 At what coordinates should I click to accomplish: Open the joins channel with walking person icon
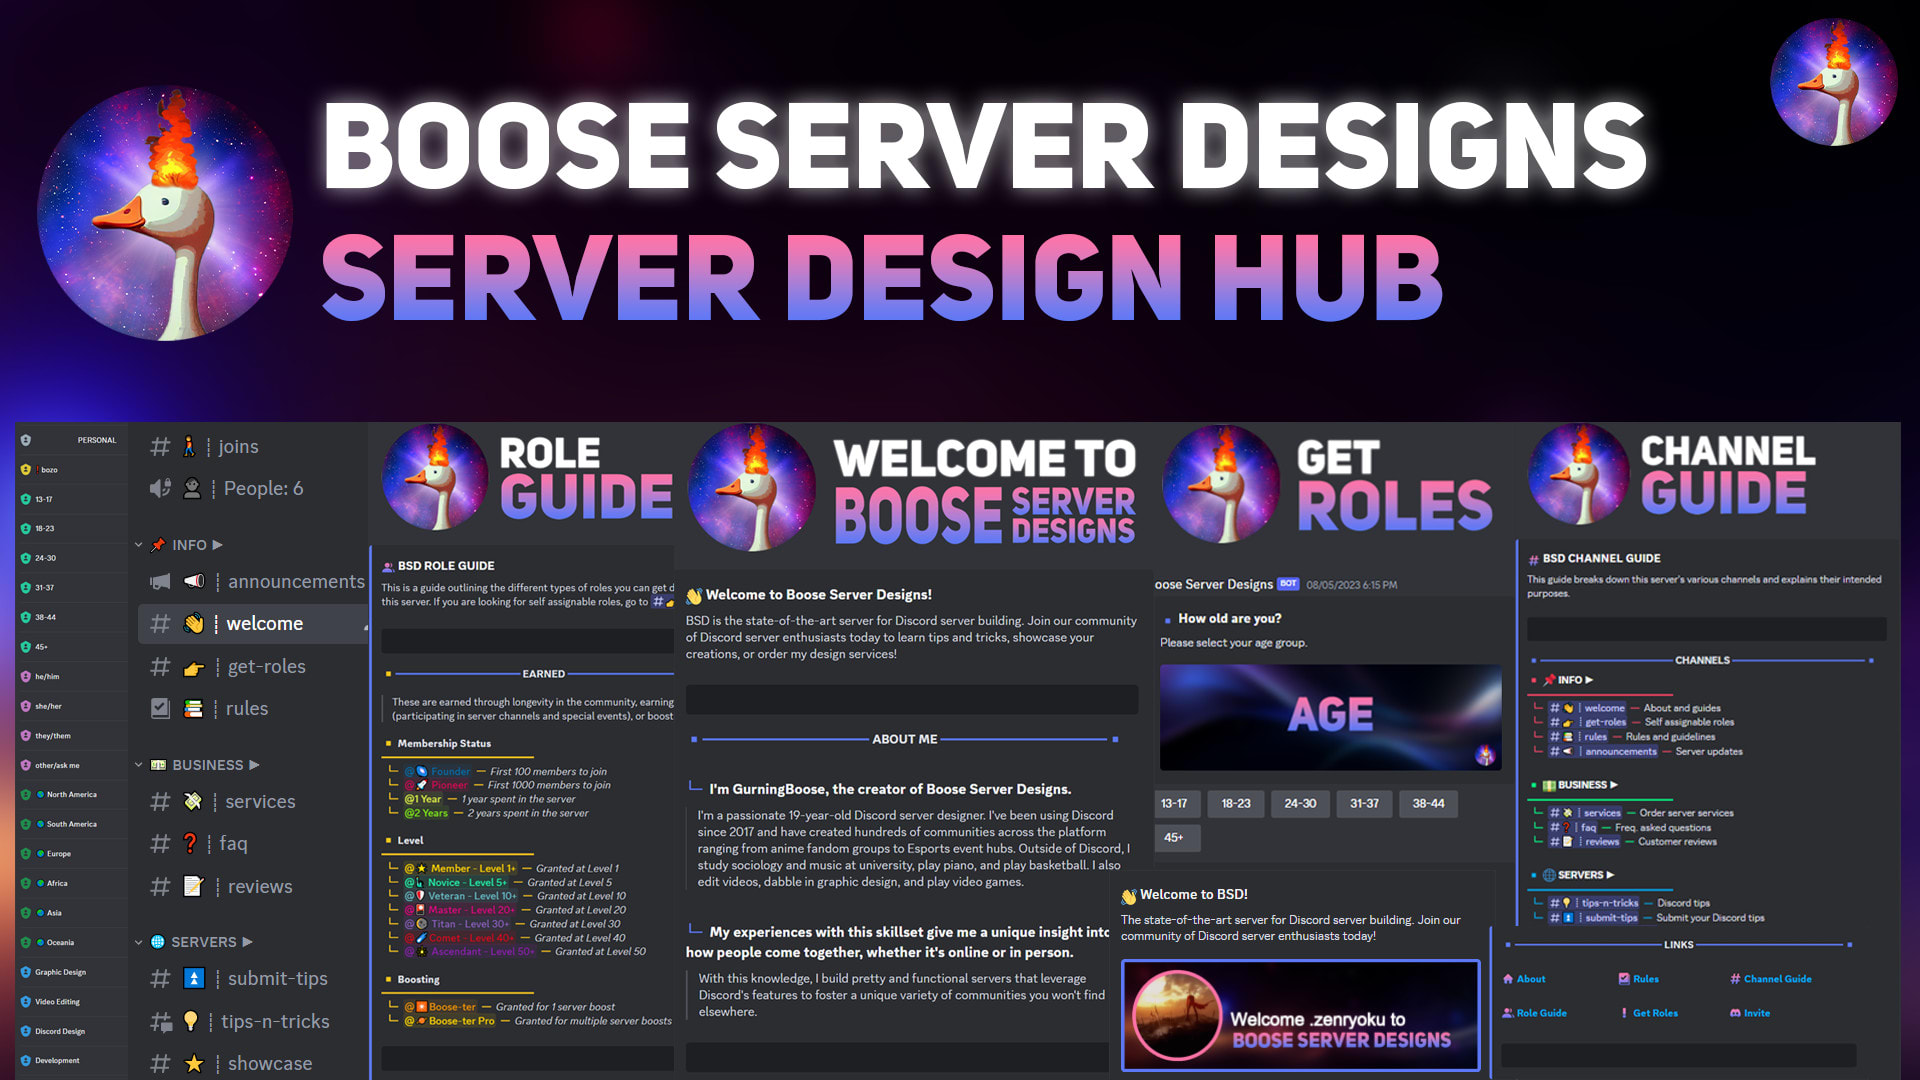click(x=205, y=447)
